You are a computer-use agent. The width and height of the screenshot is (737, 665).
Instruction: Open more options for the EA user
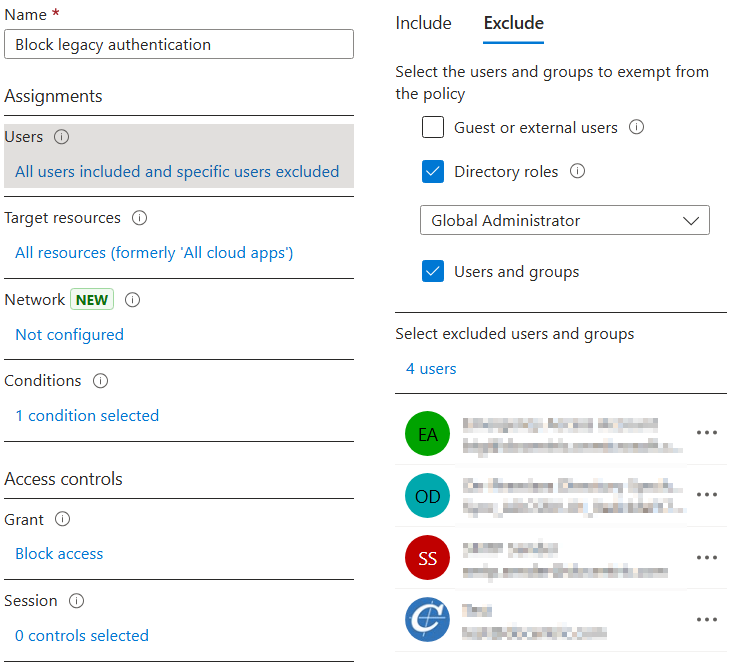pyautogui.click(x=707, y=433)
